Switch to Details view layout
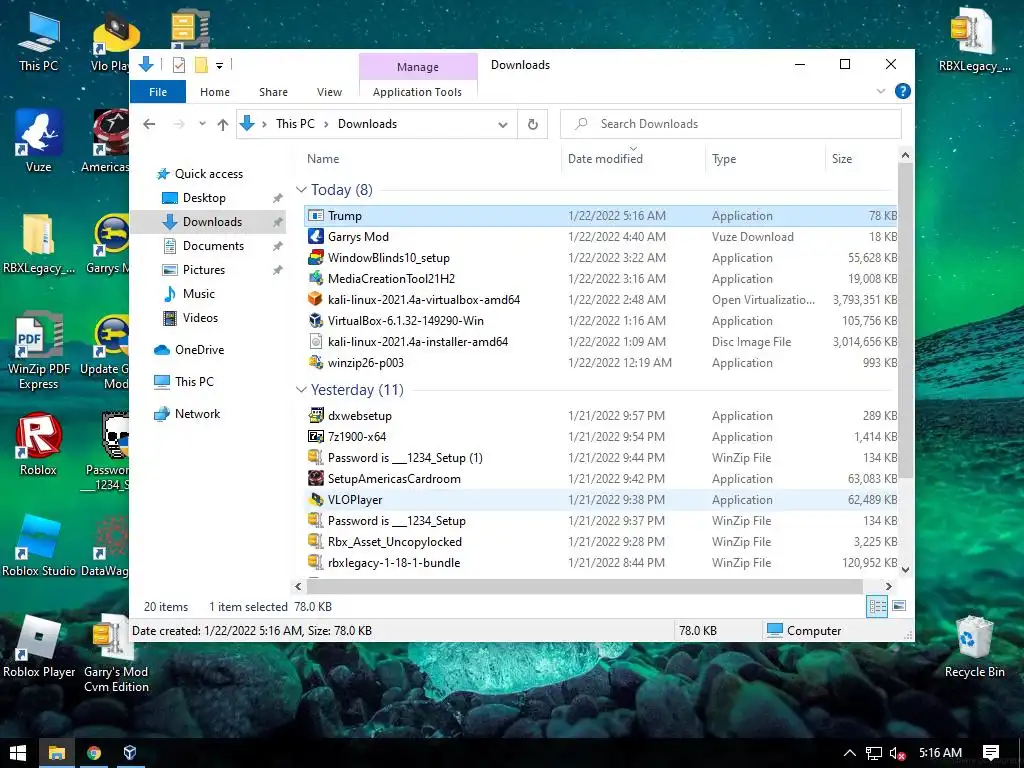Viewport: 1024px width, 768px height. tap(877, 607)
